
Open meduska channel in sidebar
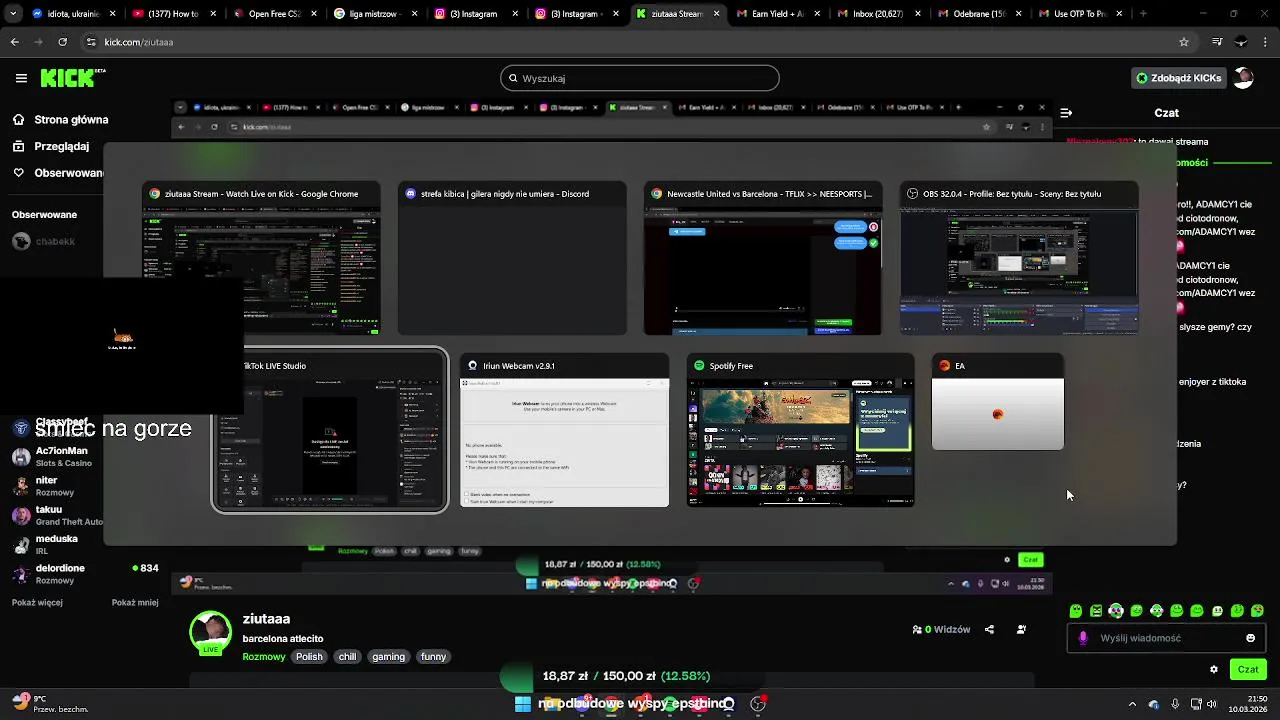[x=58, y=544]
